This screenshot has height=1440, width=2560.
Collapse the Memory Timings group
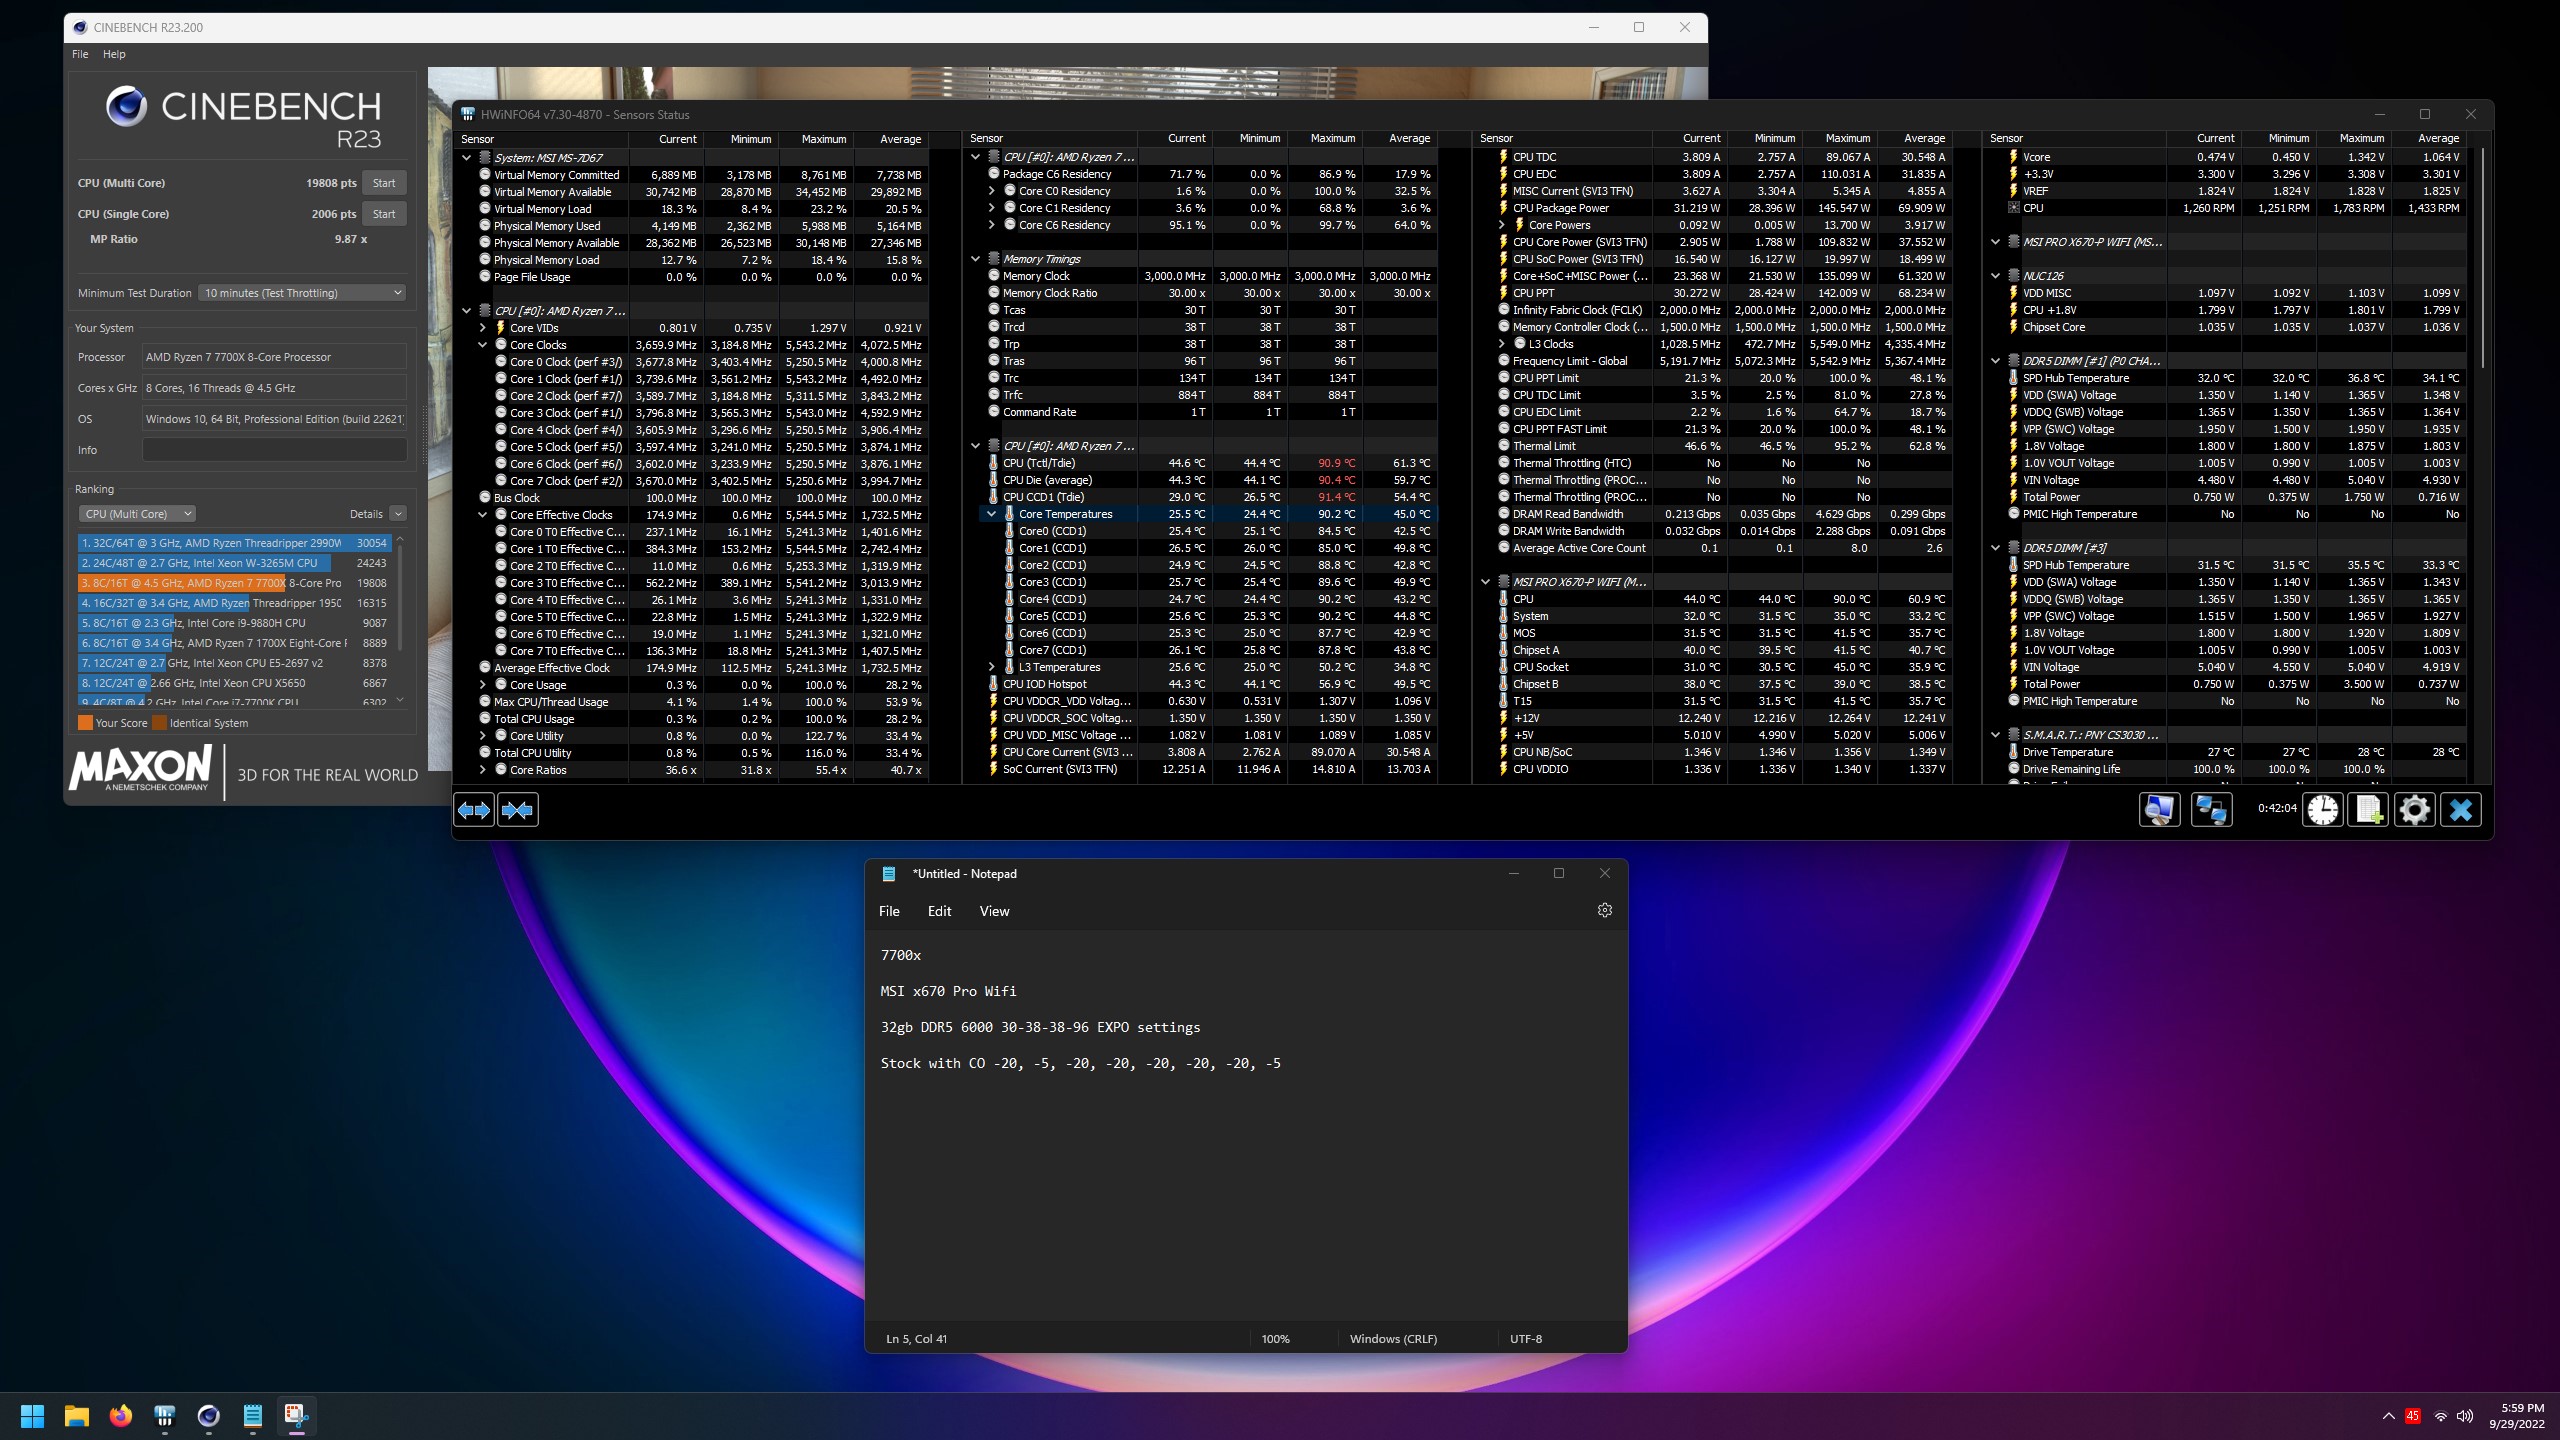(x=975, y=259)
